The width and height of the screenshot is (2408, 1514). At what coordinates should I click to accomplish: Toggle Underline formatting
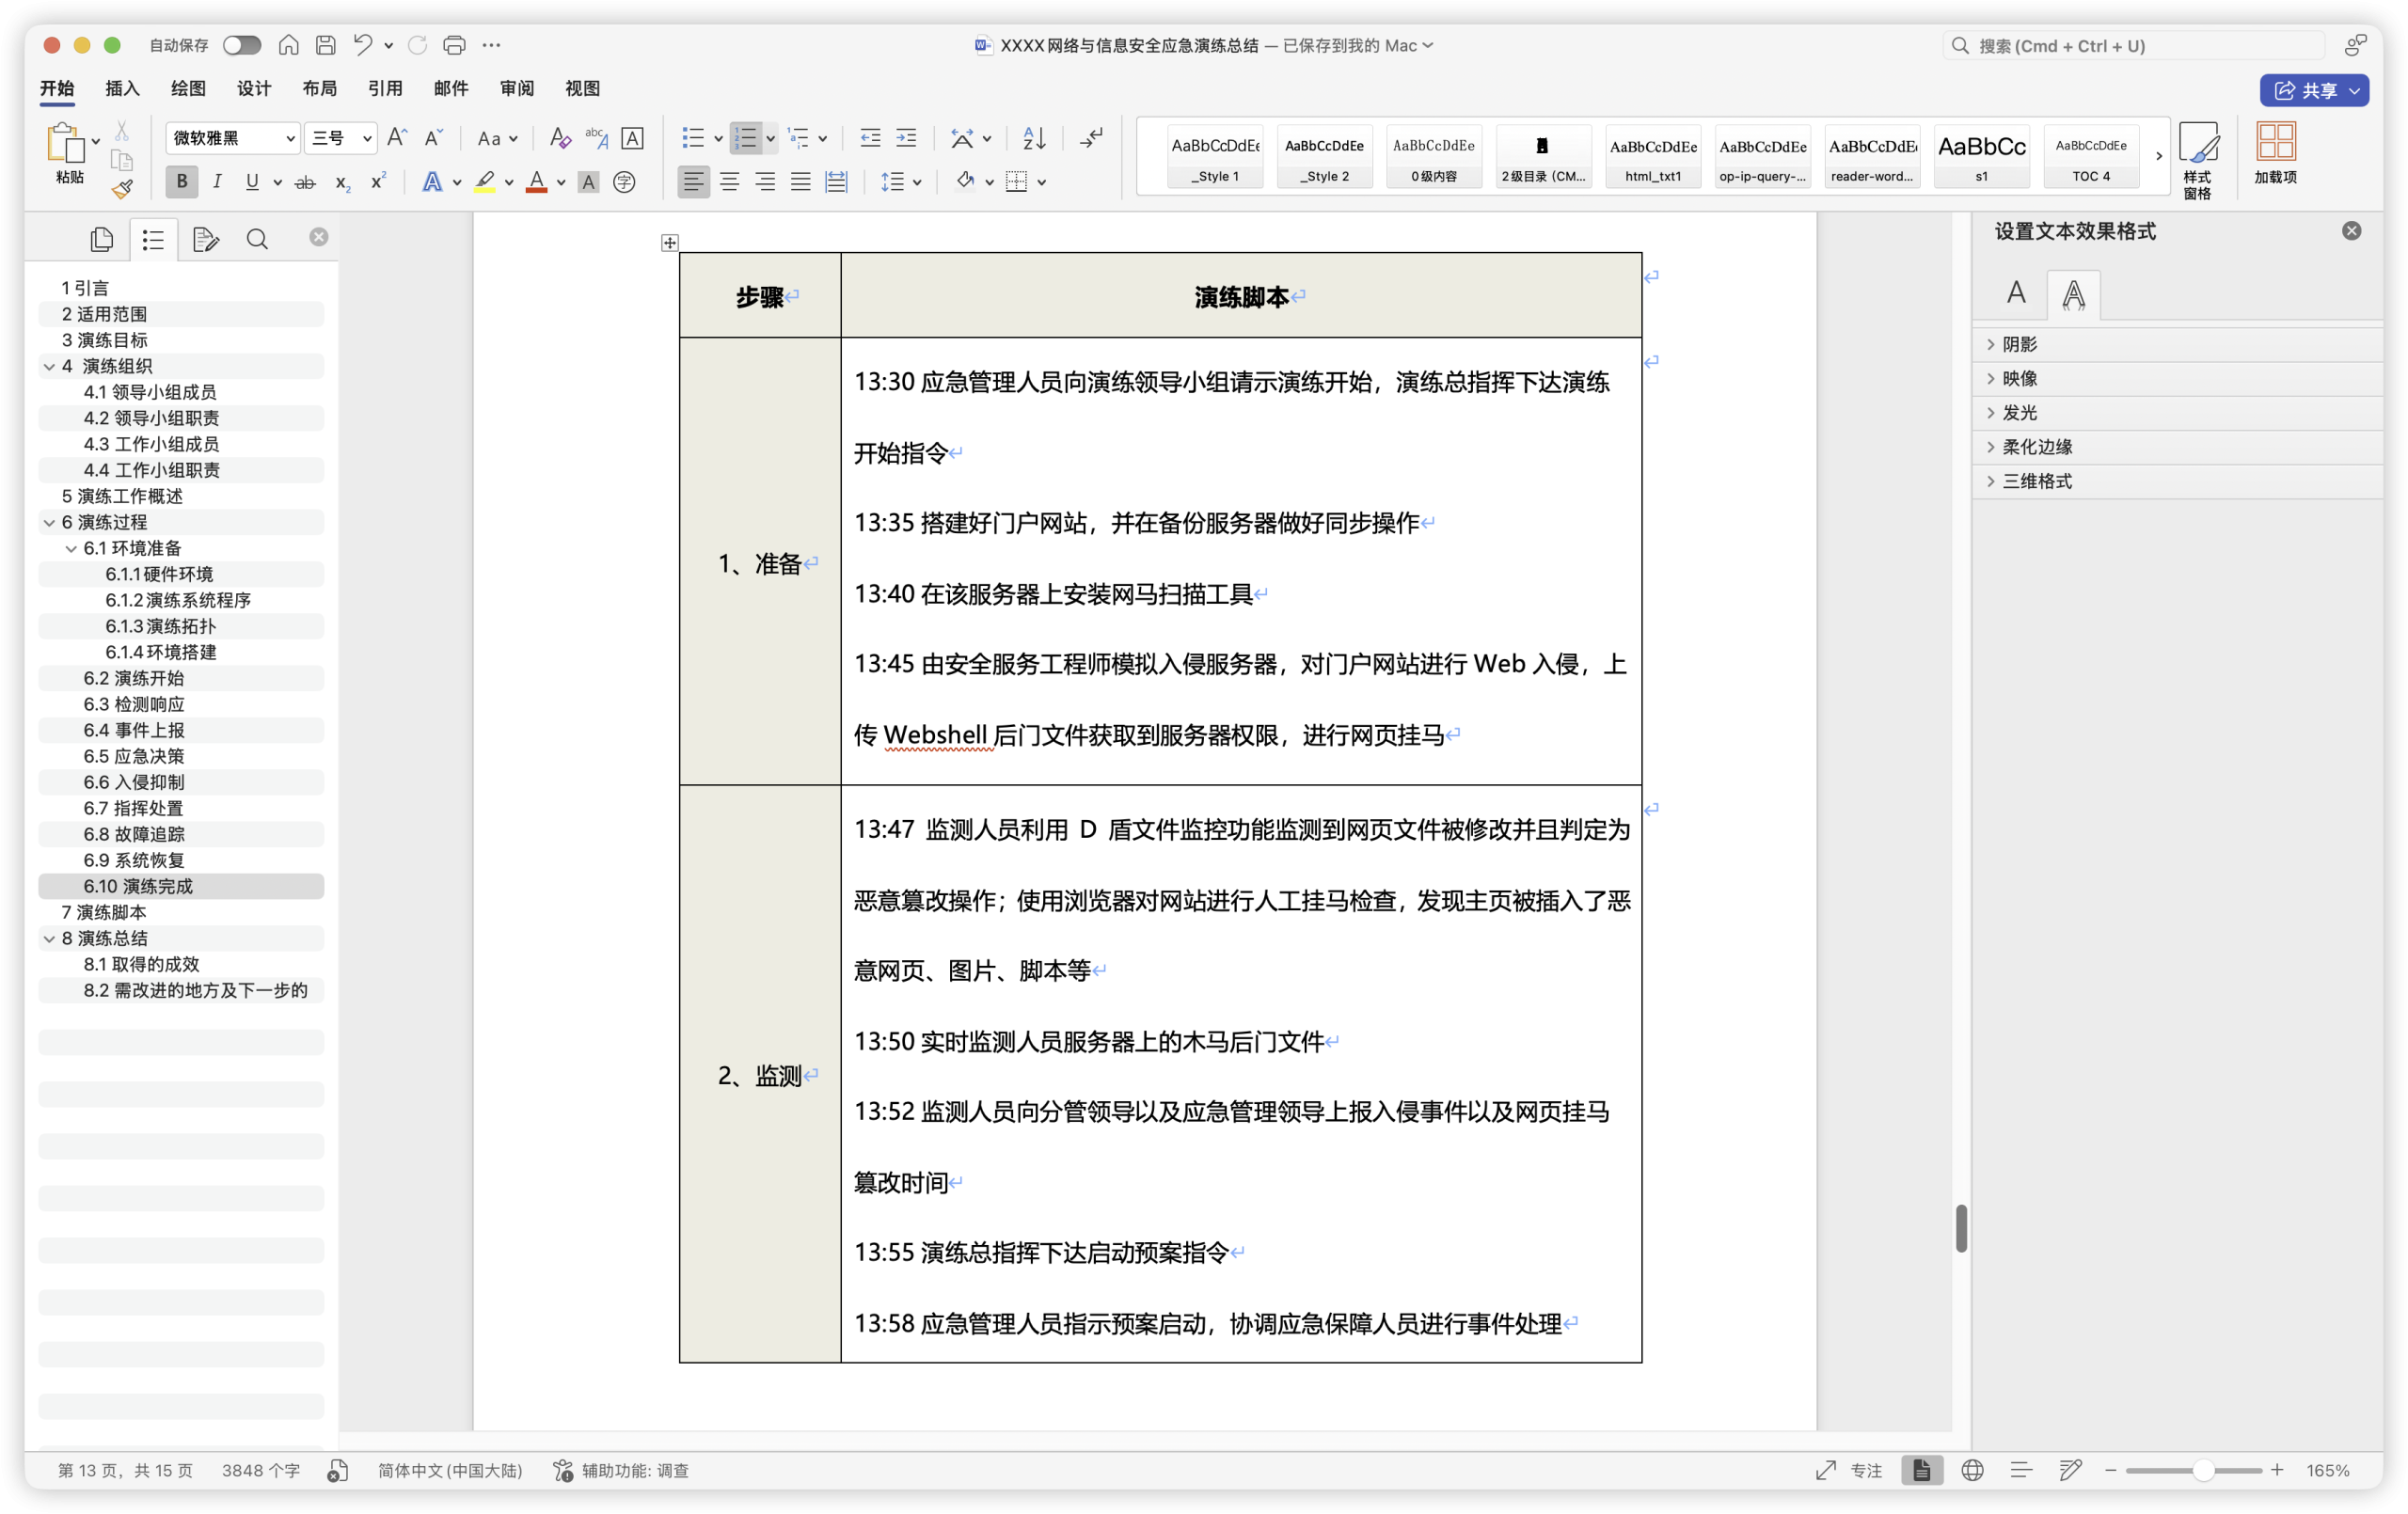pos(252,182)
